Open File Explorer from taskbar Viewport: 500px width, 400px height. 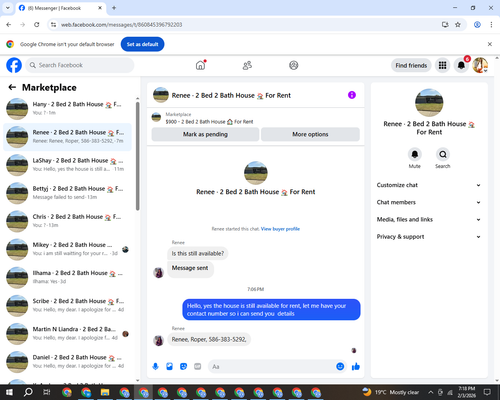point(105,392)
